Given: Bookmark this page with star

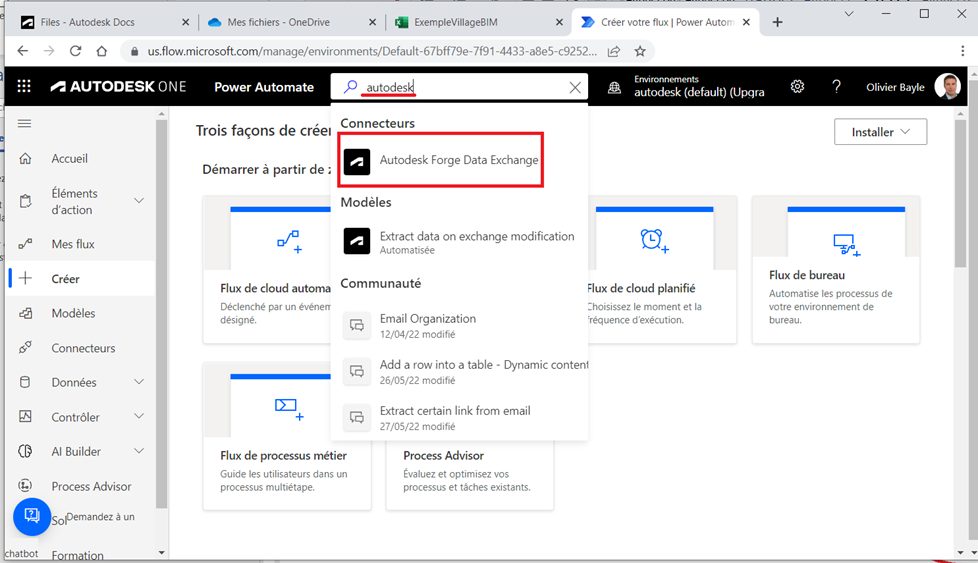Looking at the screenshot, I should [x=640, y=51].
